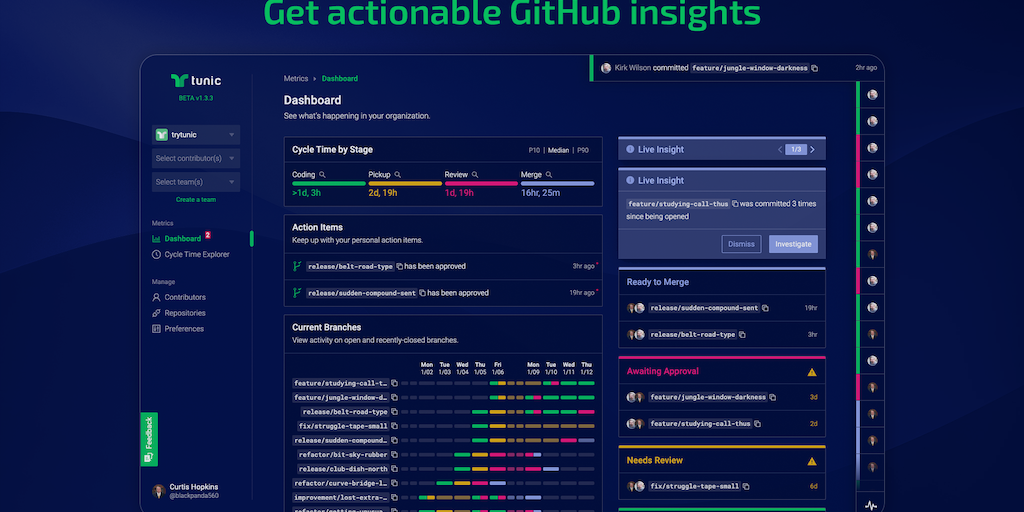
Task: Dismiss the live insight
Action: click(x=741, y=244)
